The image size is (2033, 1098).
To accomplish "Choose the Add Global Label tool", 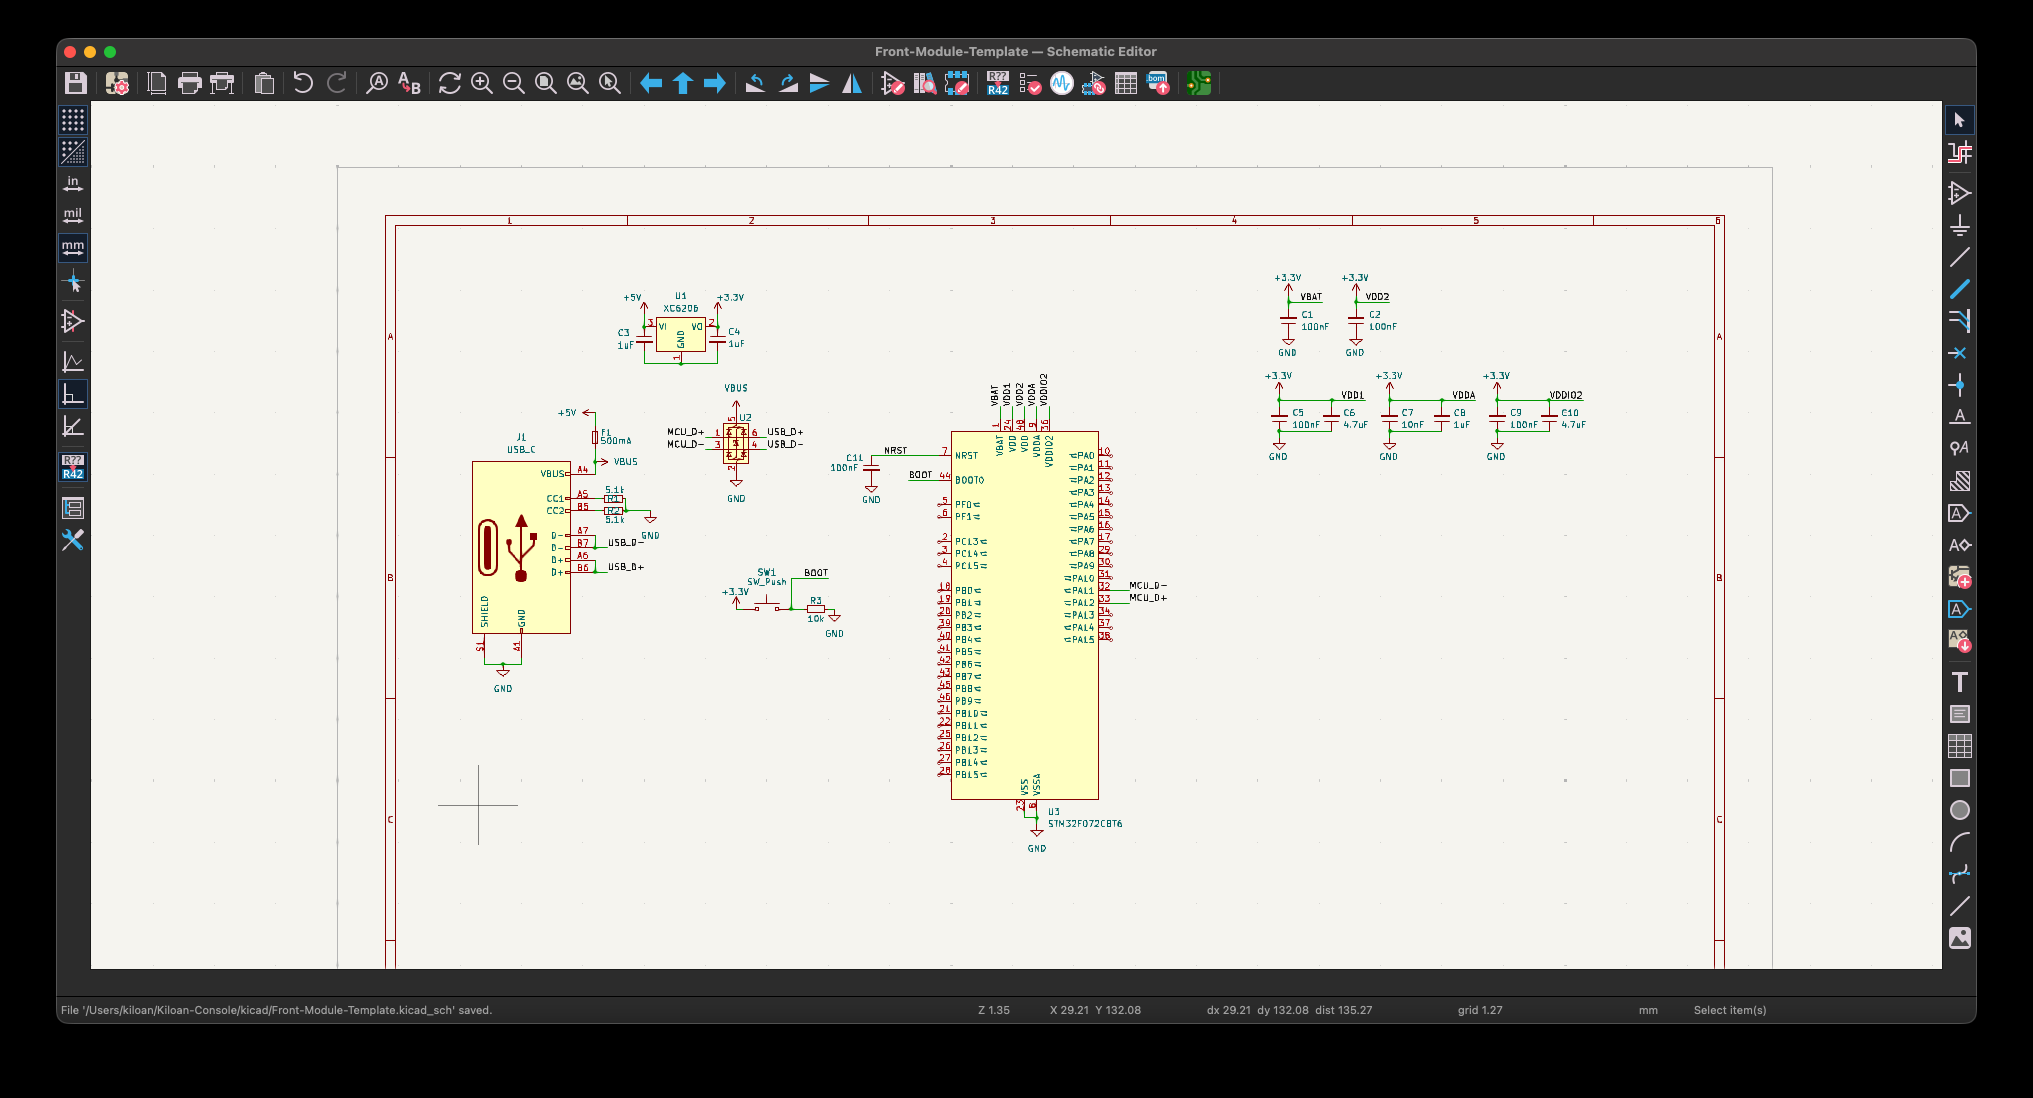I will coord(1959,513).
